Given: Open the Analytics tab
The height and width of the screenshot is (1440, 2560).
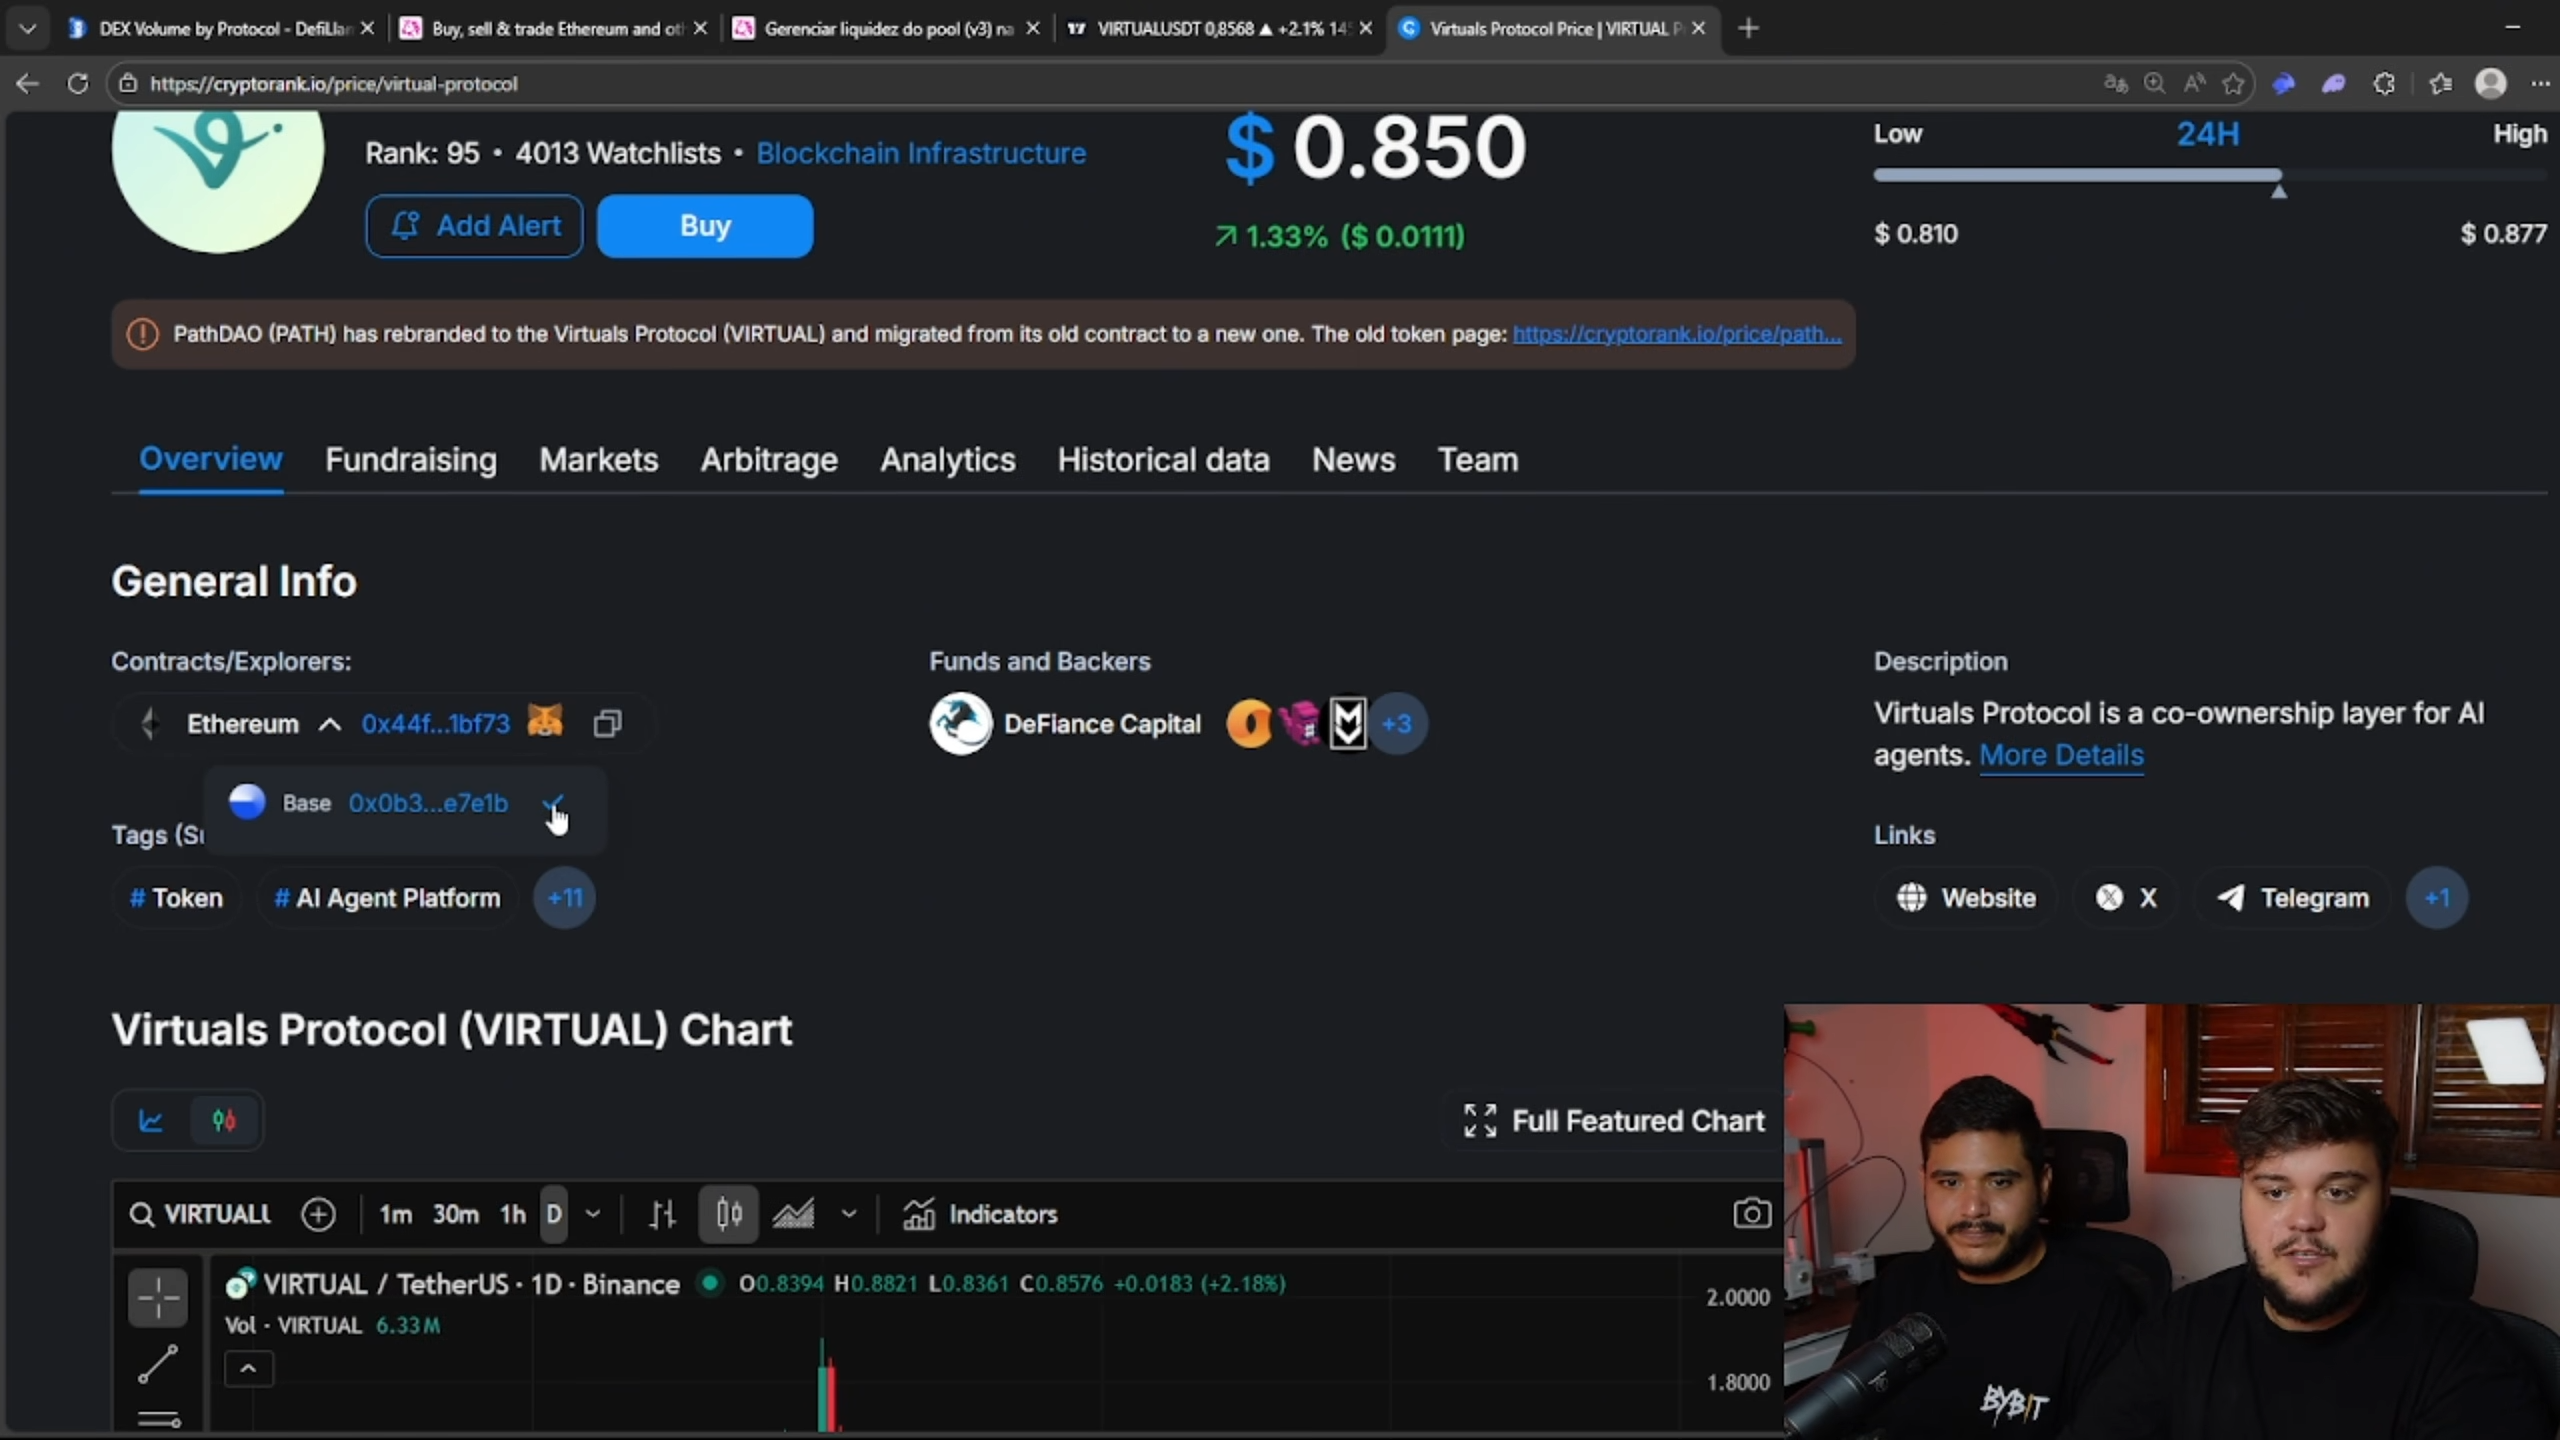Looking at the screenshot, I should coord(948,460).
